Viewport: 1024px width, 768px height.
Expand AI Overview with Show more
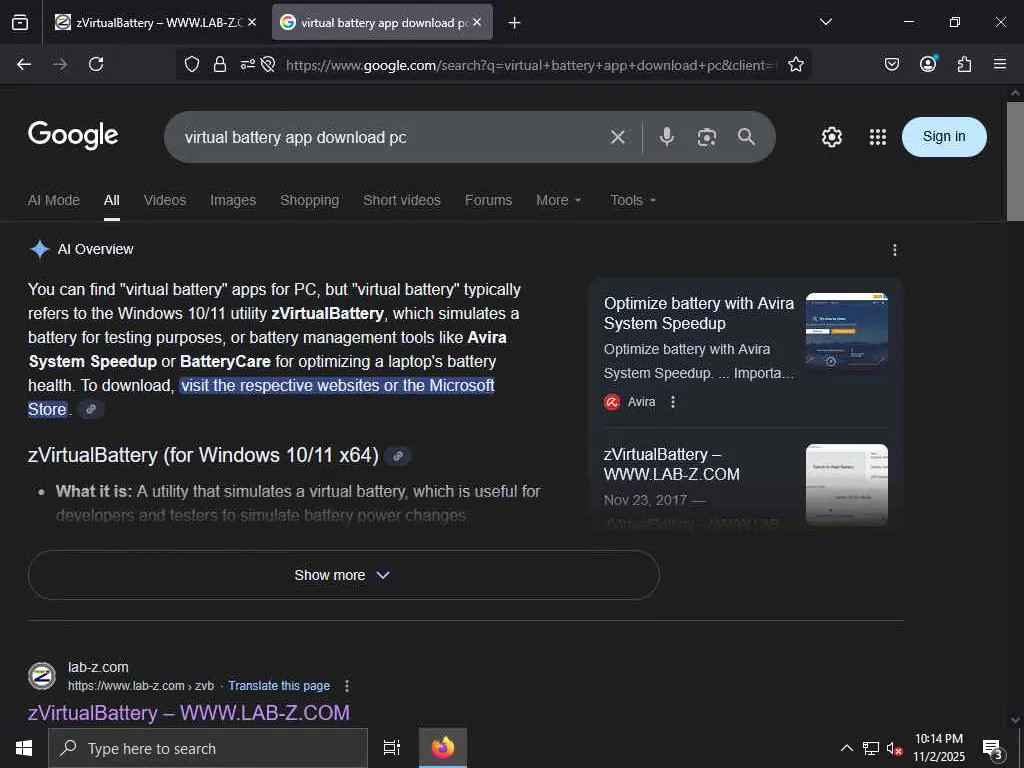pyautogui.click(x=344, y=575)
